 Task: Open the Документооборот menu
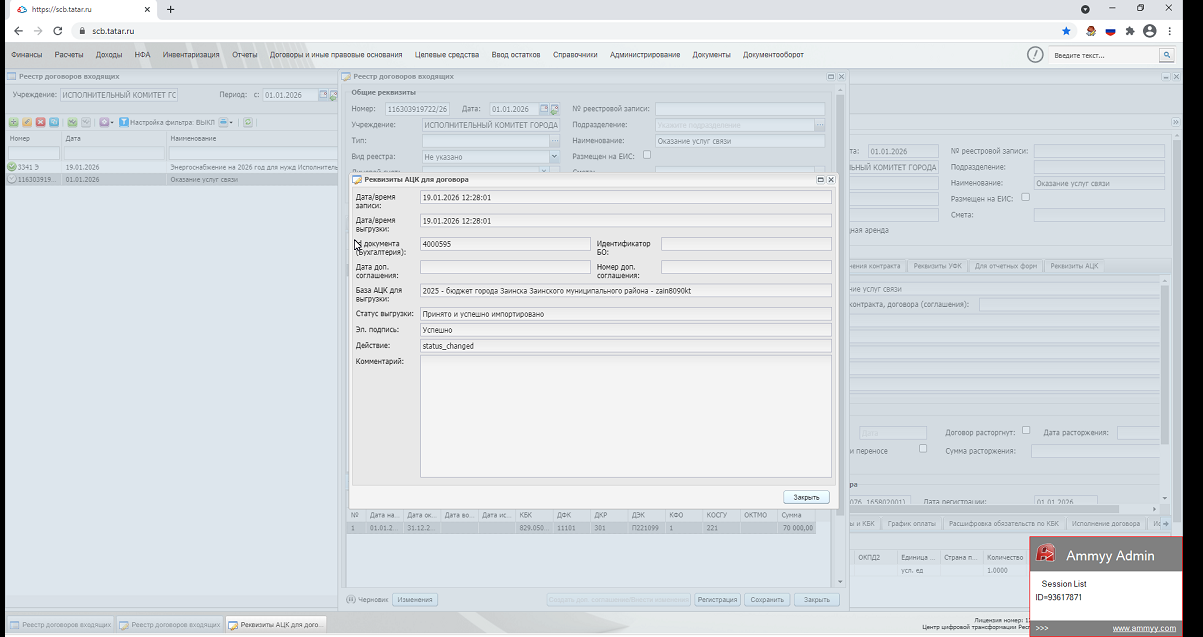[773, 55]
